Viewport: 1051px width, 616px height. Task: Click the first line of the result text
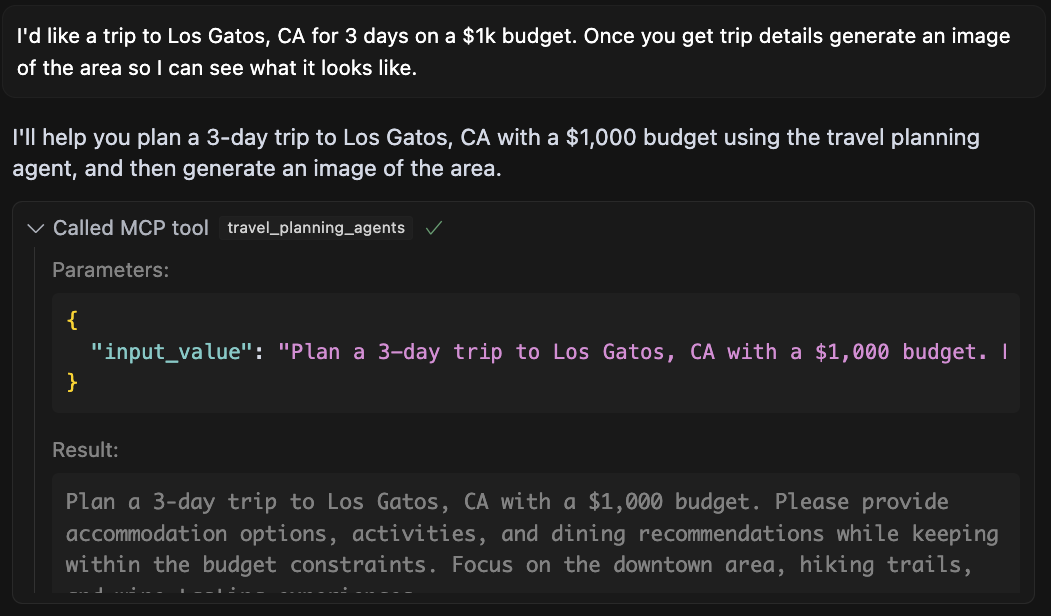(x=507, y=501)
